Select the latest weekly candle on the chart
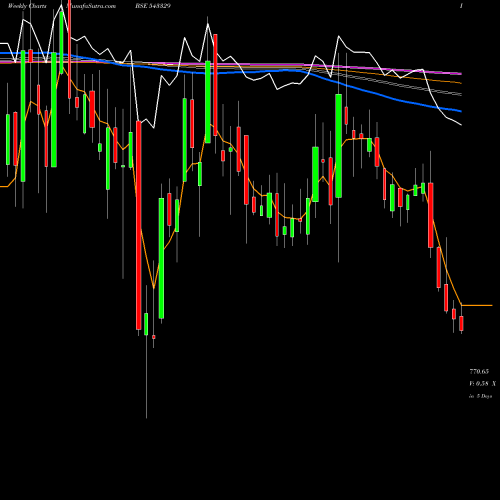The image size is (500, 500). 461,323
